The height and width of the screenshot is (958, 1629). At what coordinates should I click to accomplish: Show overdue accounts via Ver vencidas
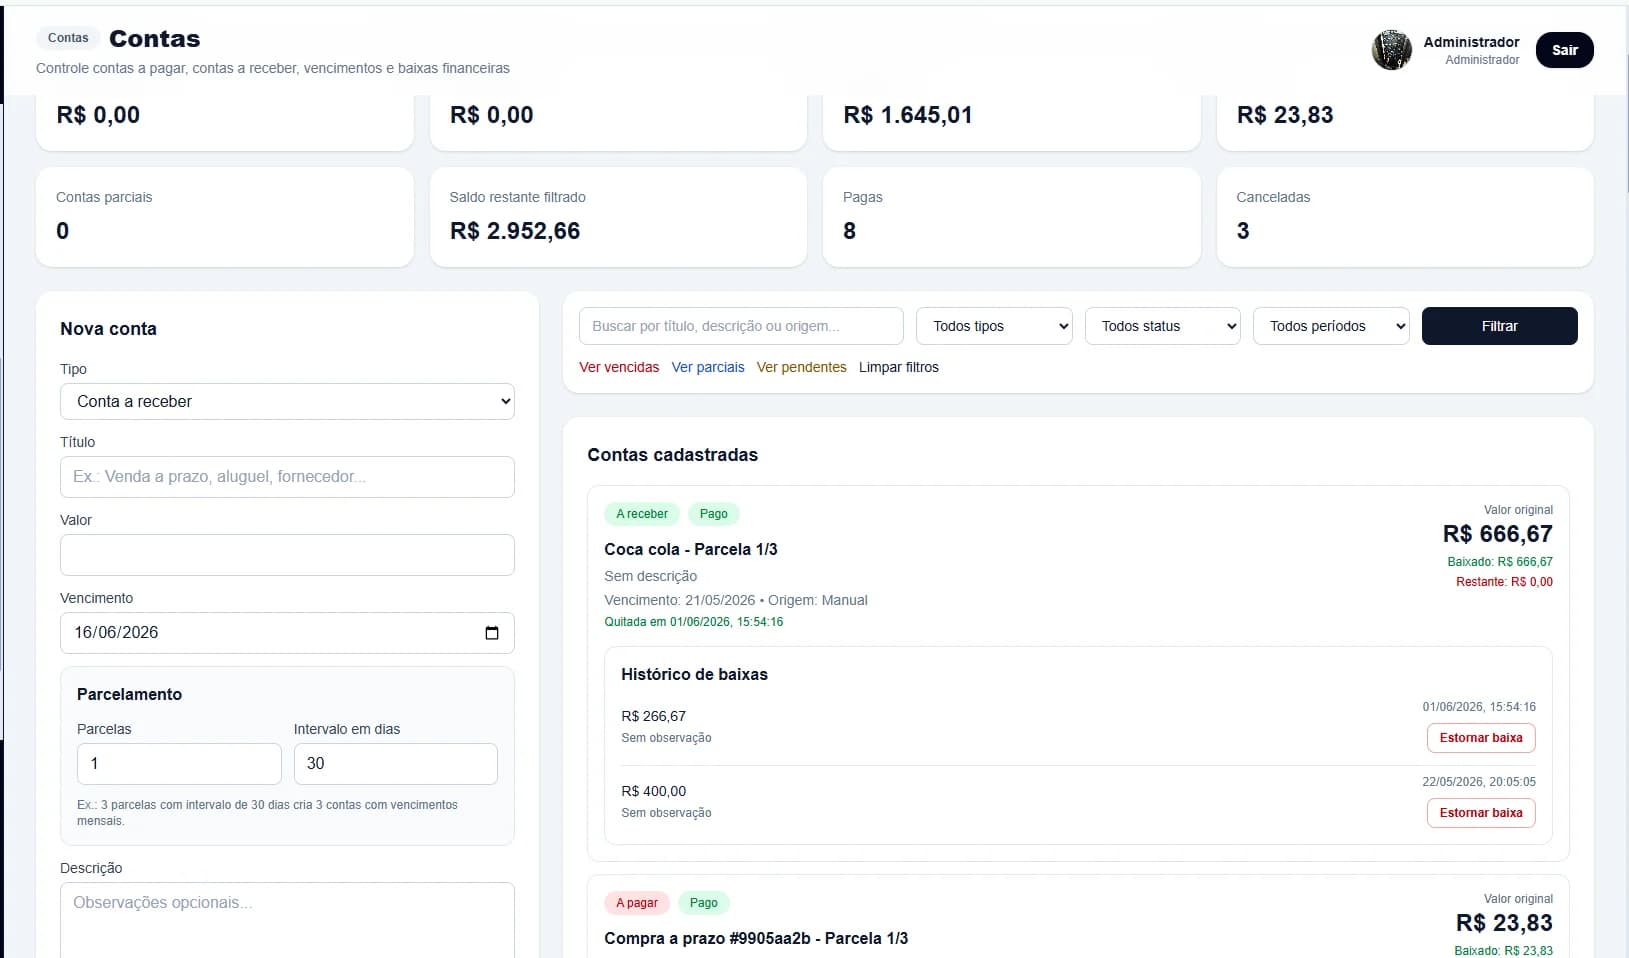(x=619, y=367)
